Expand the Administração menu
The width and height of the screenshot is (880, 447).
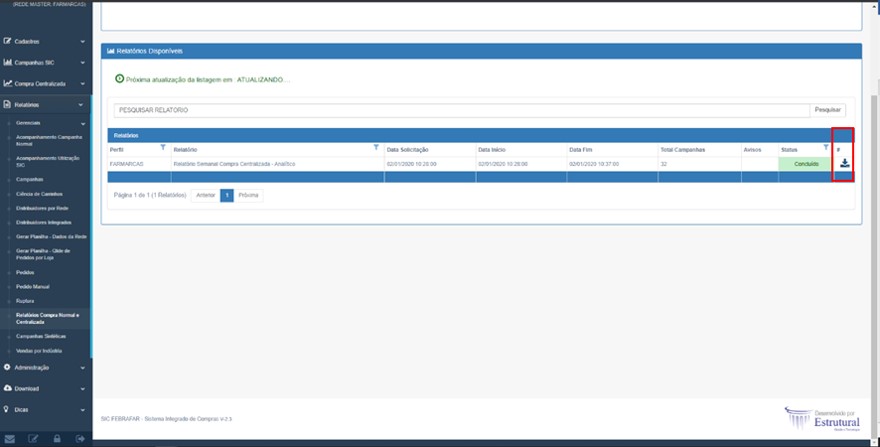[44, 367]
